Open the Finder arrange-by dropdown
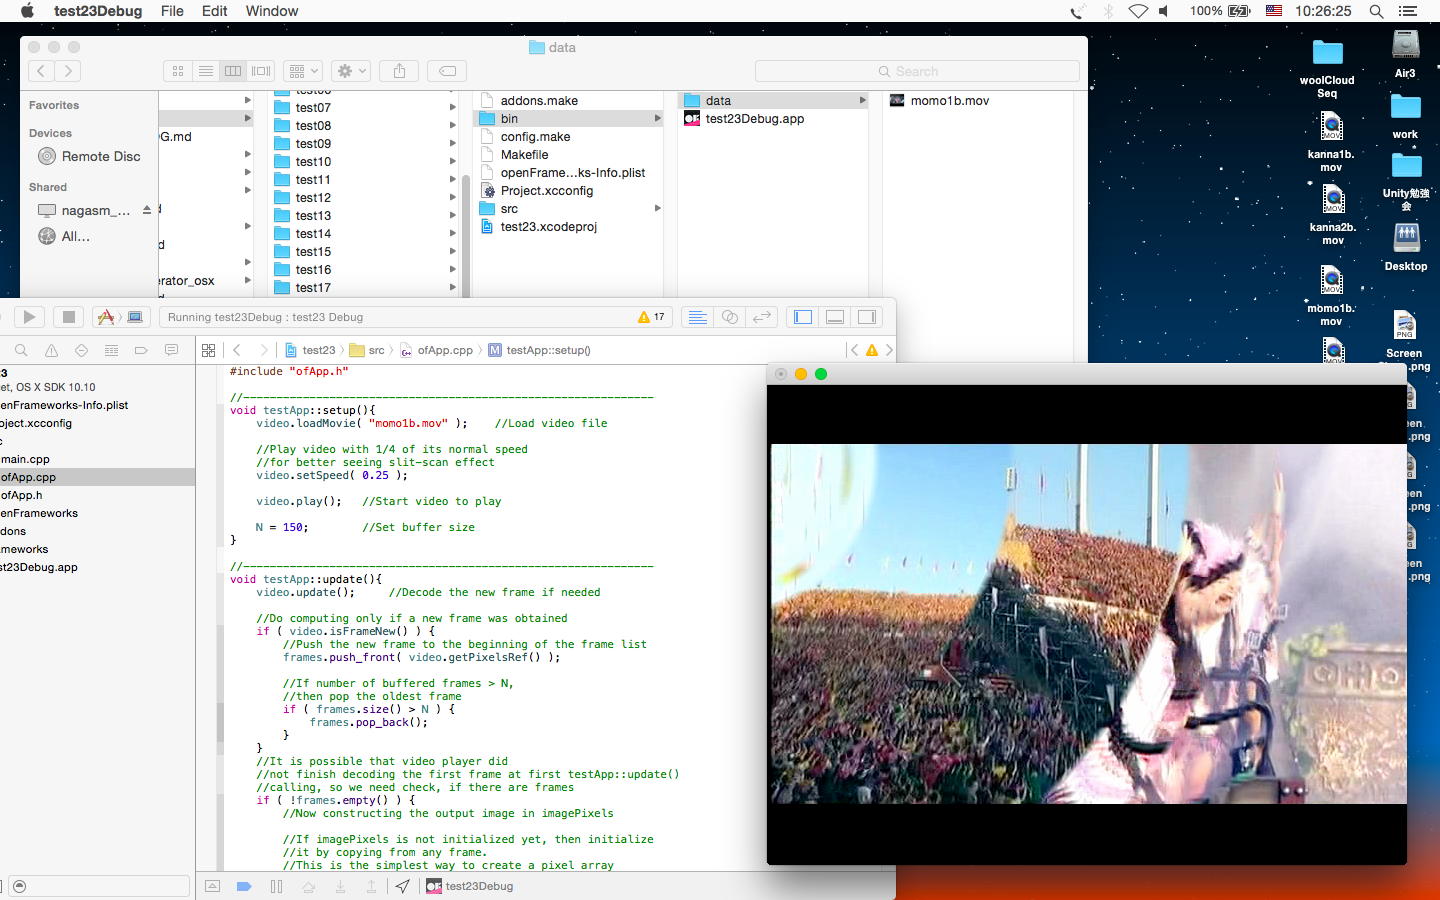The height and width of the screenshot is (900, 1440). [x=302, y=71]
